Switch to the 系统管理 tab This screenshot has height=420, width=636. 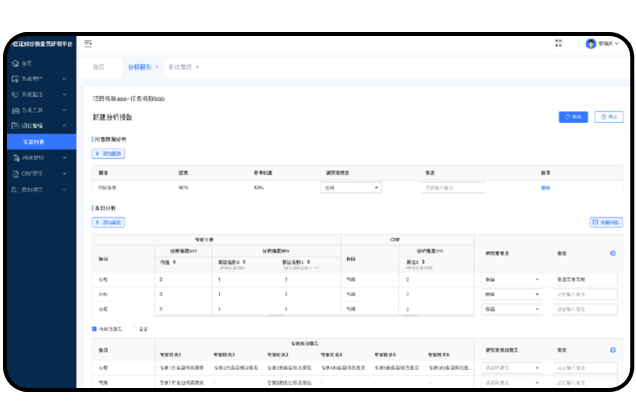coord(180,67)
